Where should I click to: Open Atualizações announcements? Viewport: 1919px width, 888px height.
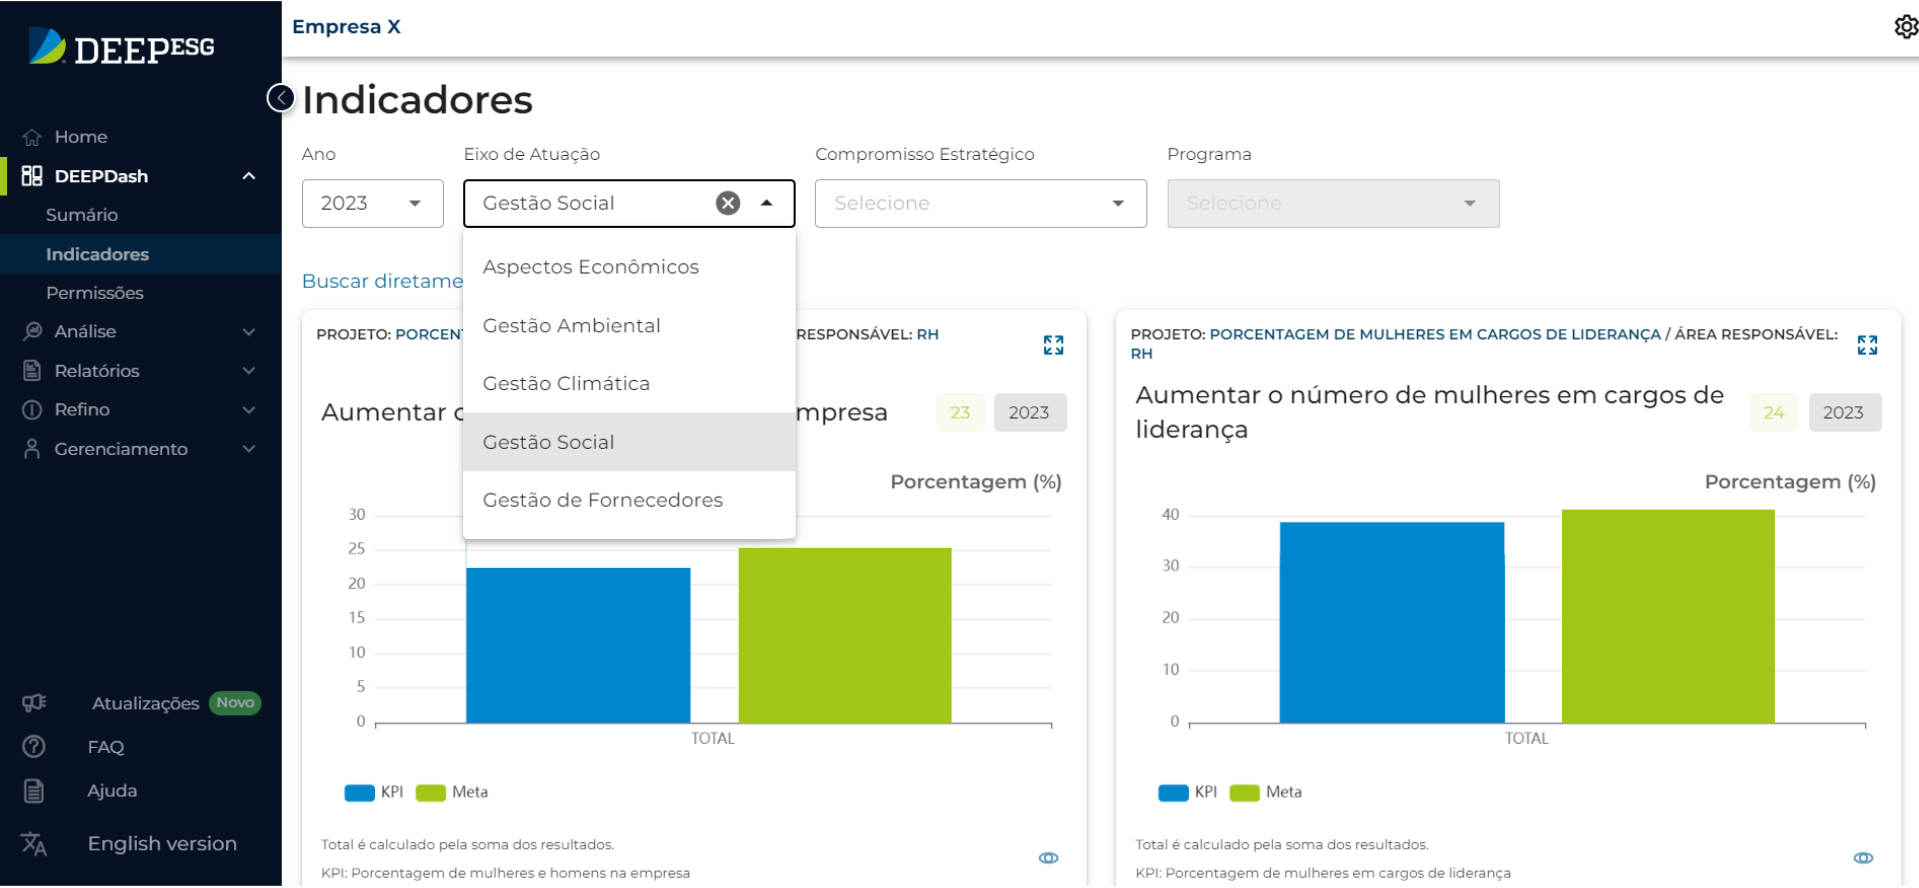click(x=145, y=704)
